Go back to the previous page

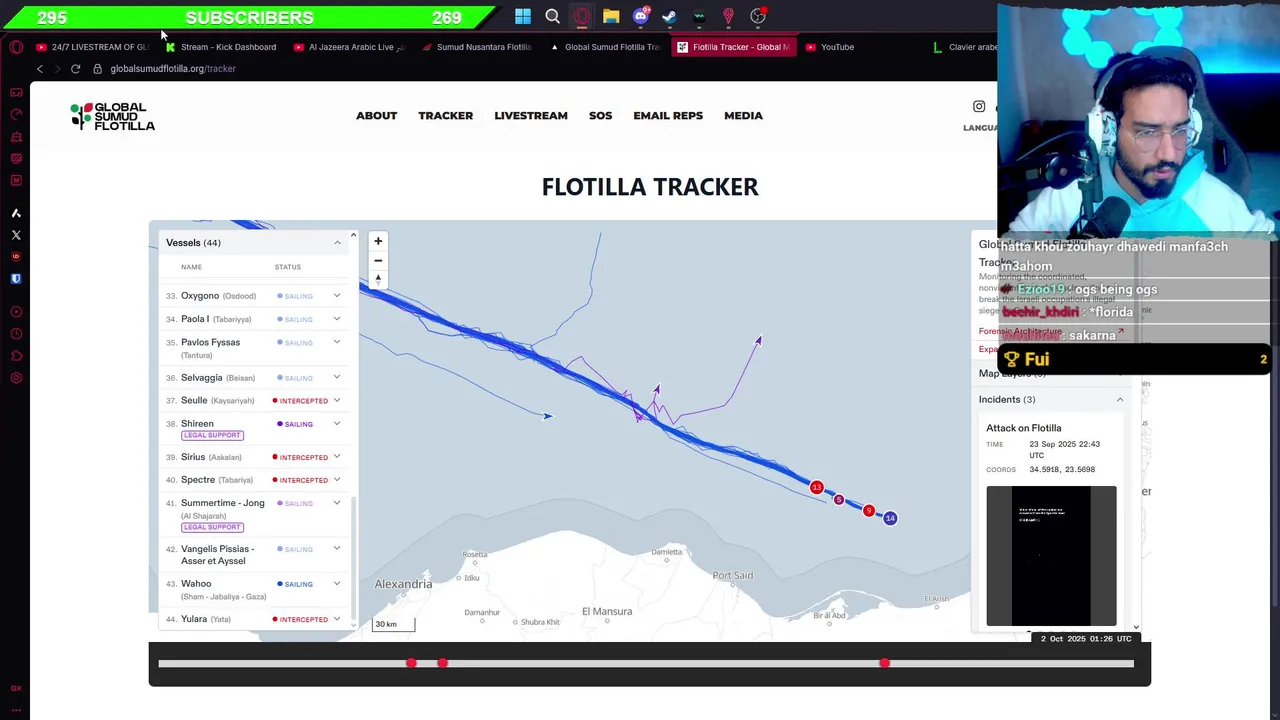point(39,69)
